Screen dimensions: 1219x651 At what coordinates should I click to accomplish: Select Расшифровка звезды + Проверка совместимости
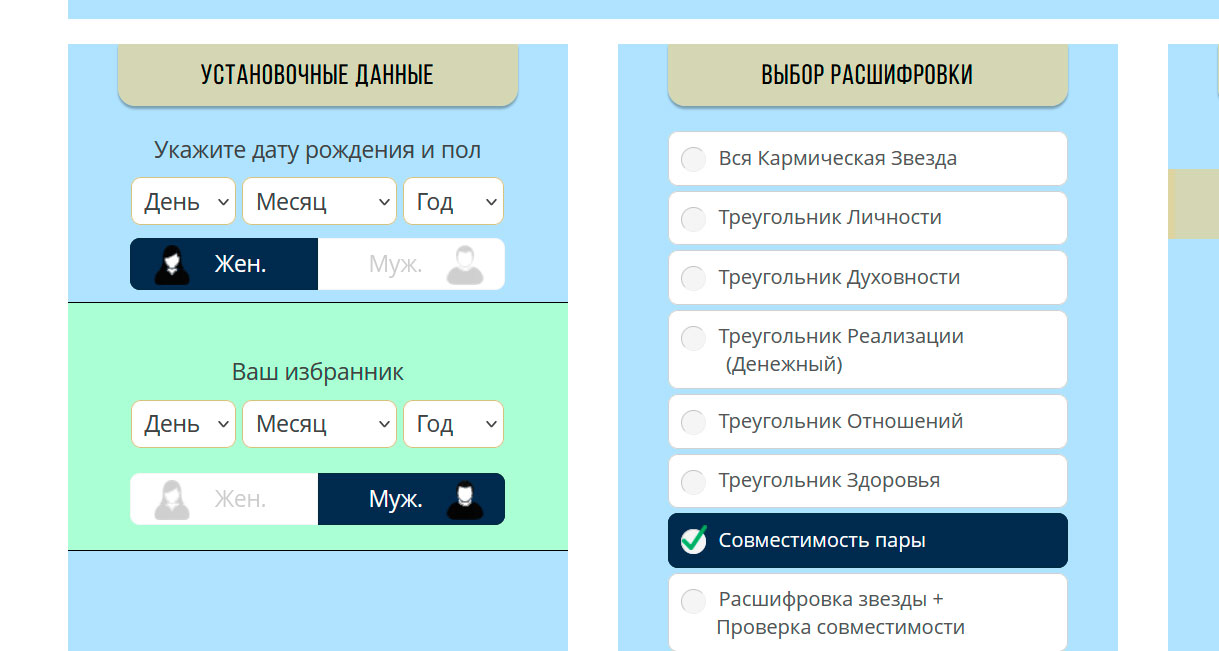867,612
